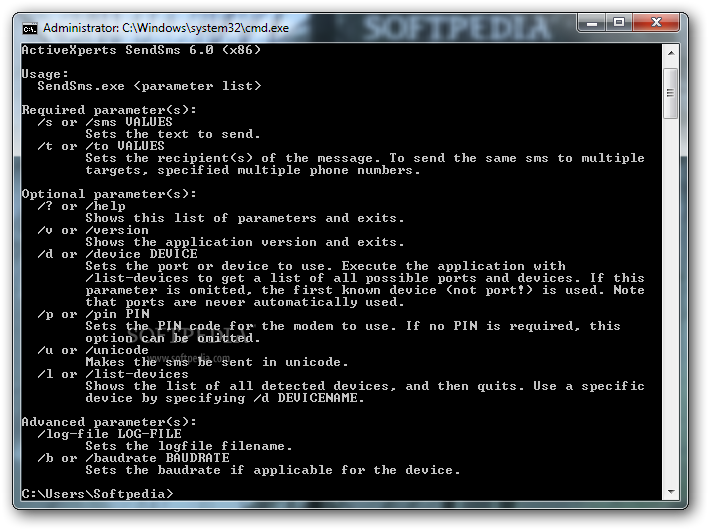Click the C:\Users\Softpedia> prompt
Viewport: 709px width, 530px height.
[97, 494]
